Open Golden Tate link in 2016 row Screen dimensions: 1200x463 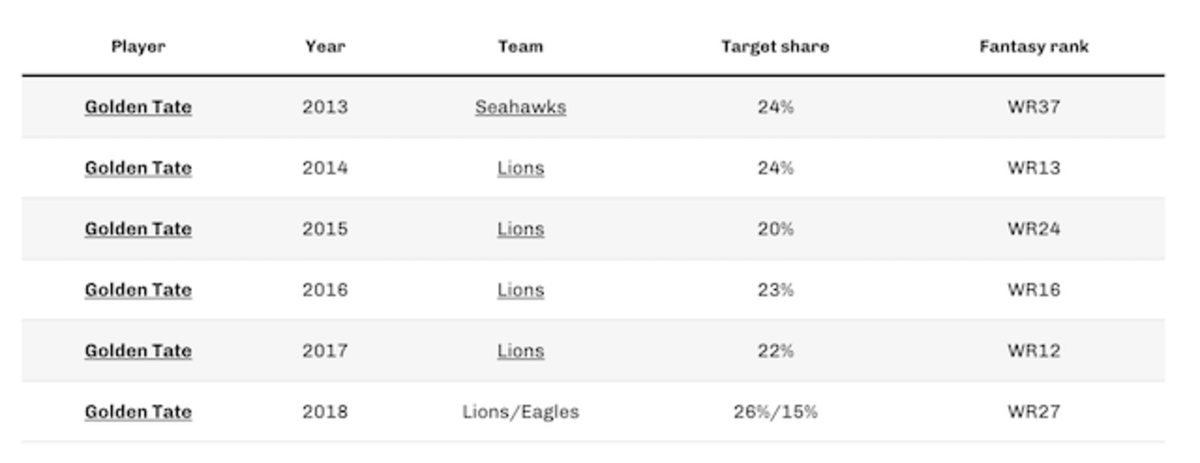(138, 290)
